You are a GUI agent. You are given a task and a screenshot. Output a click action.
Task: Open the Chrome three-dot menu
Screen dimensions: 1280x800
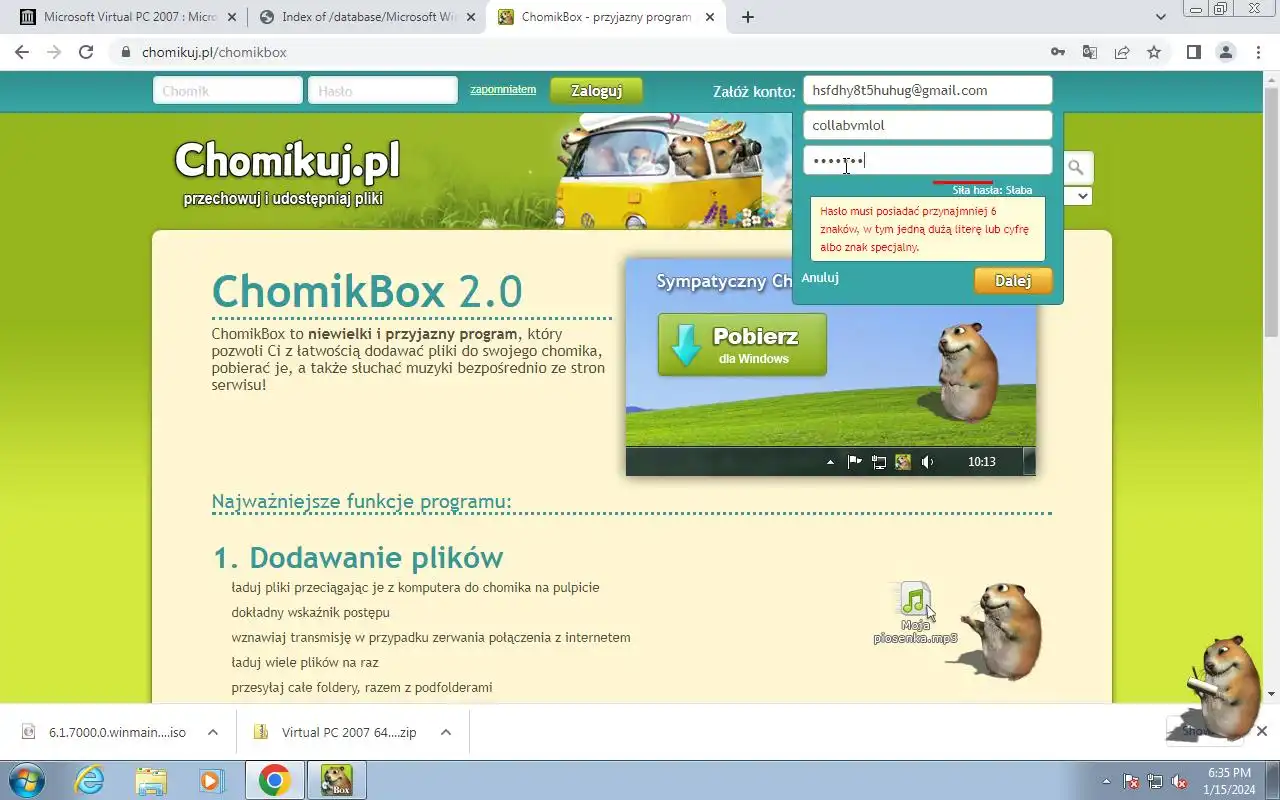1258,52
